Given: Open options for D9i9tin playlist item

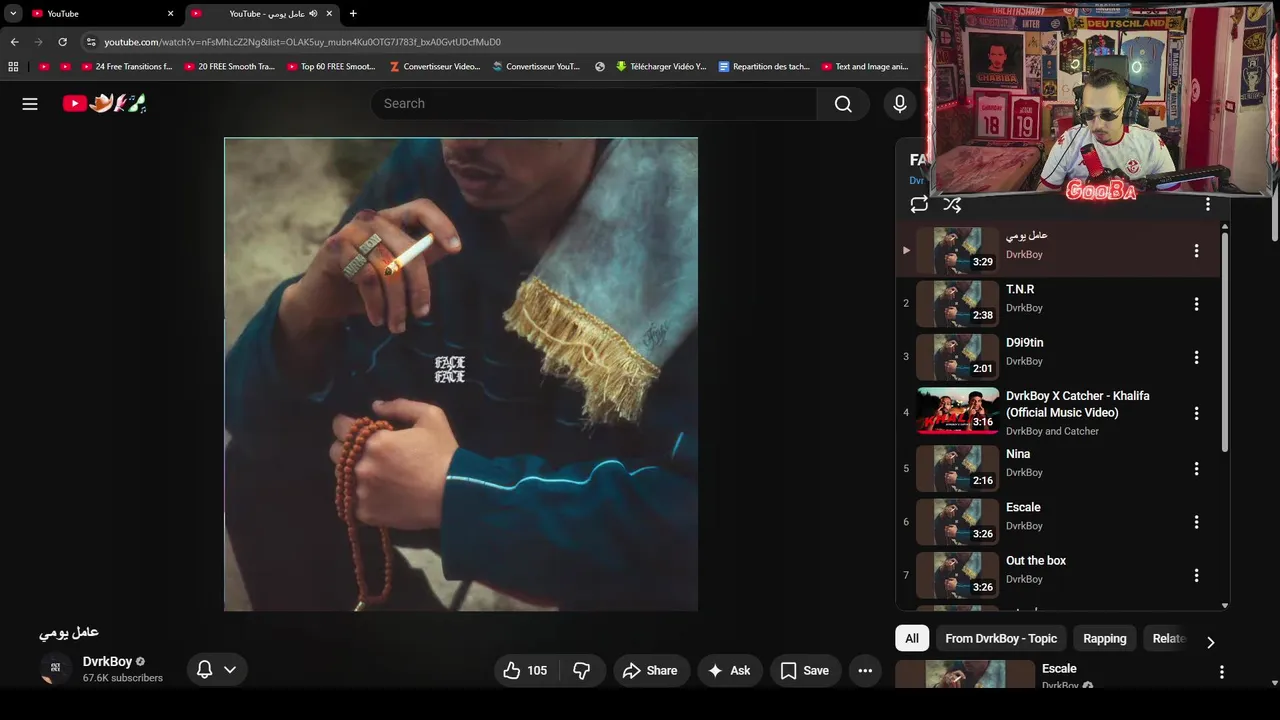Looking at the screenshot, I should click(x=1196, y=357).
